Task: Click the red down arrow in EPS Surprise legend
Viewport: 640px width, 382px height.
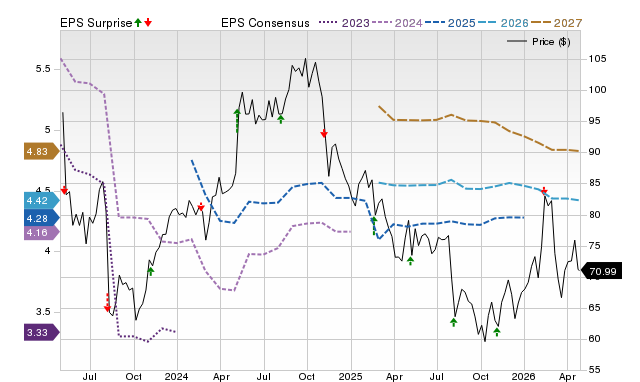Action: pyautogui.click(x=148, y=23)
